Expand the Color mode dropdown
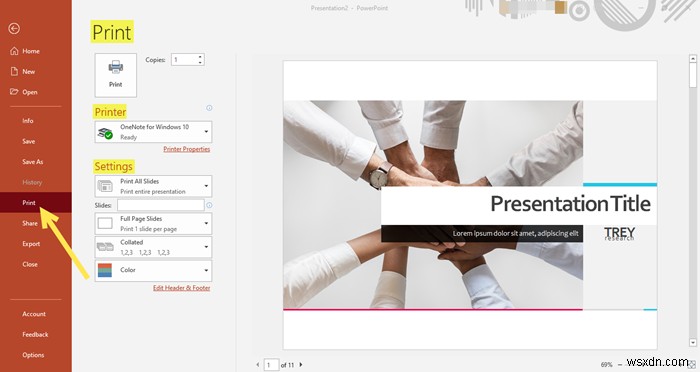 pyautogui.click(x=153, y=270)
